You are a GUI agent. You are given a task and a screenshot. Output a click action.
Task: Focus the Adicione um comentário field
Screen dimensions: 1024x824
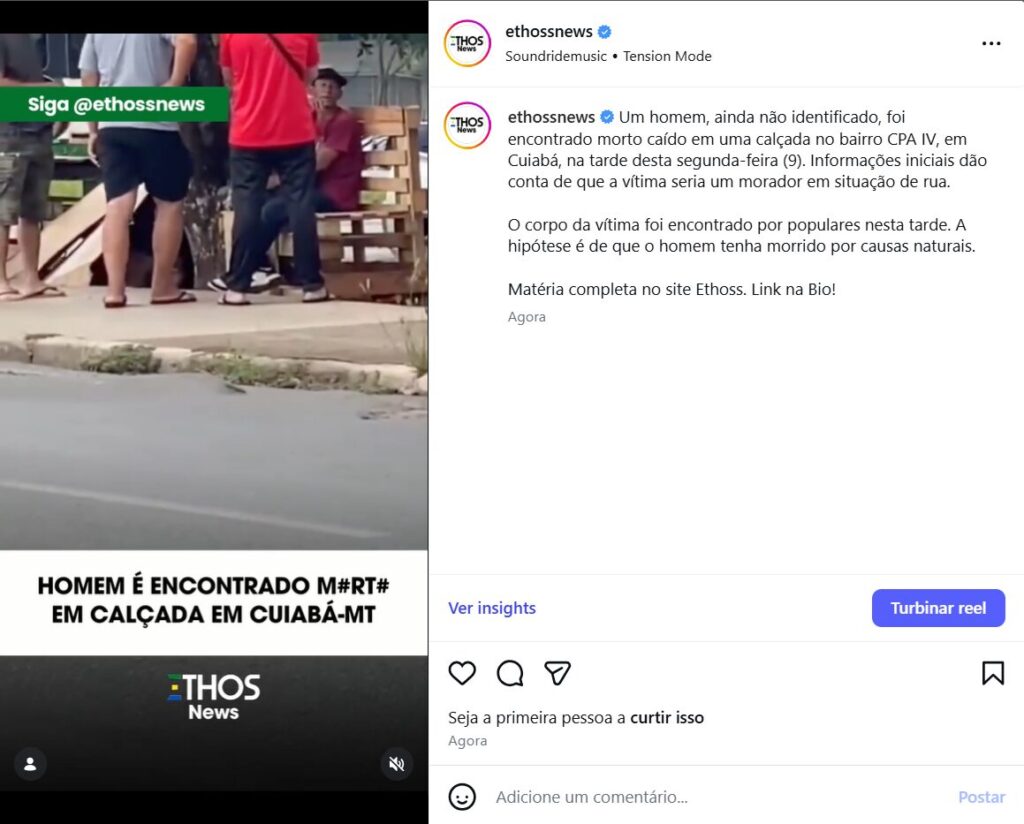(718, 797)
